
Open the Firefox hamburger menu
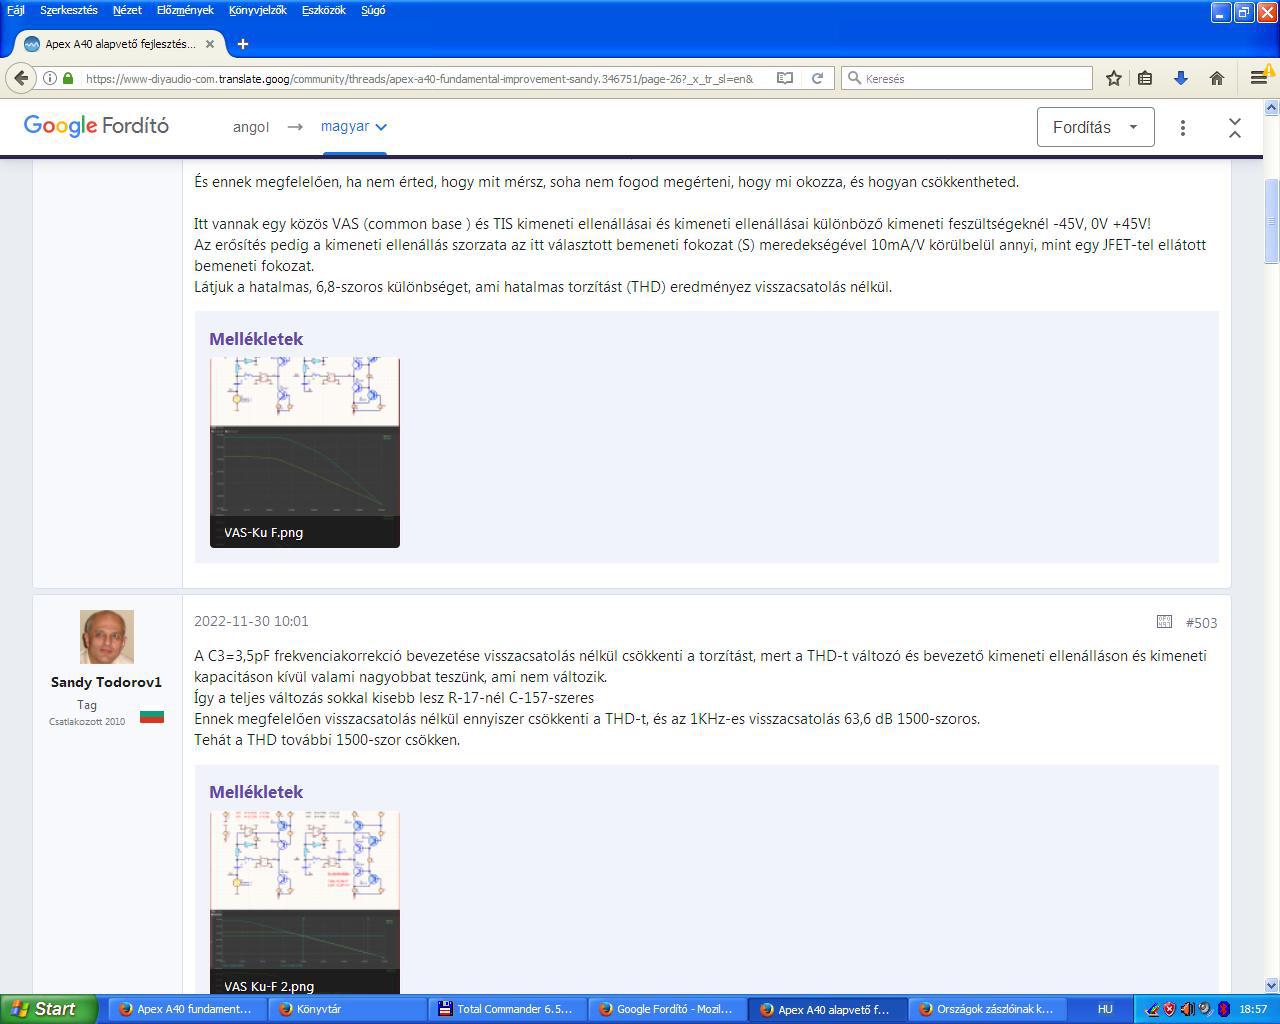tap(1259, 78)
